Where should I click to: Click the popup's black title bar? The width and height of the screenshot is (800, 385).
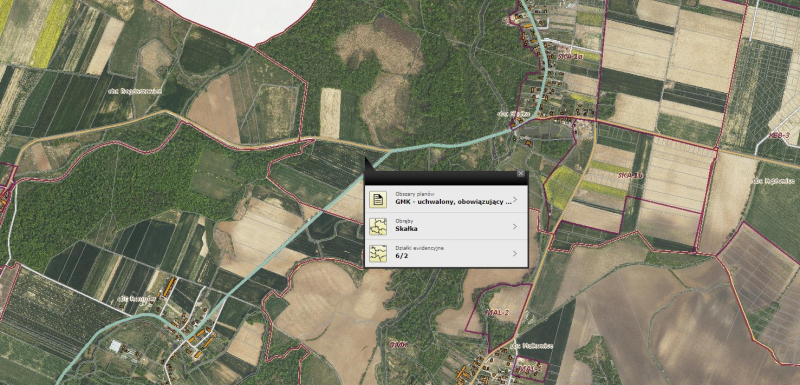(x=441, y=177)
